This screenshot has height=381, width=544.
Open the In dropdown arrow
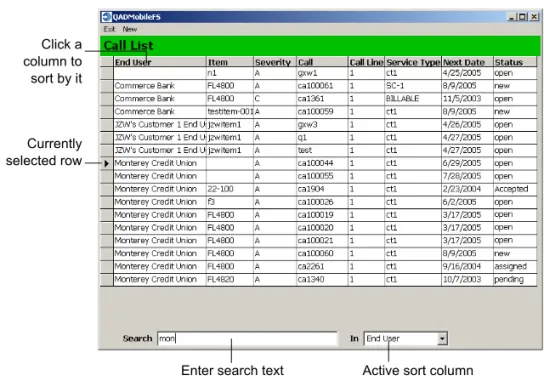[442, 338]
